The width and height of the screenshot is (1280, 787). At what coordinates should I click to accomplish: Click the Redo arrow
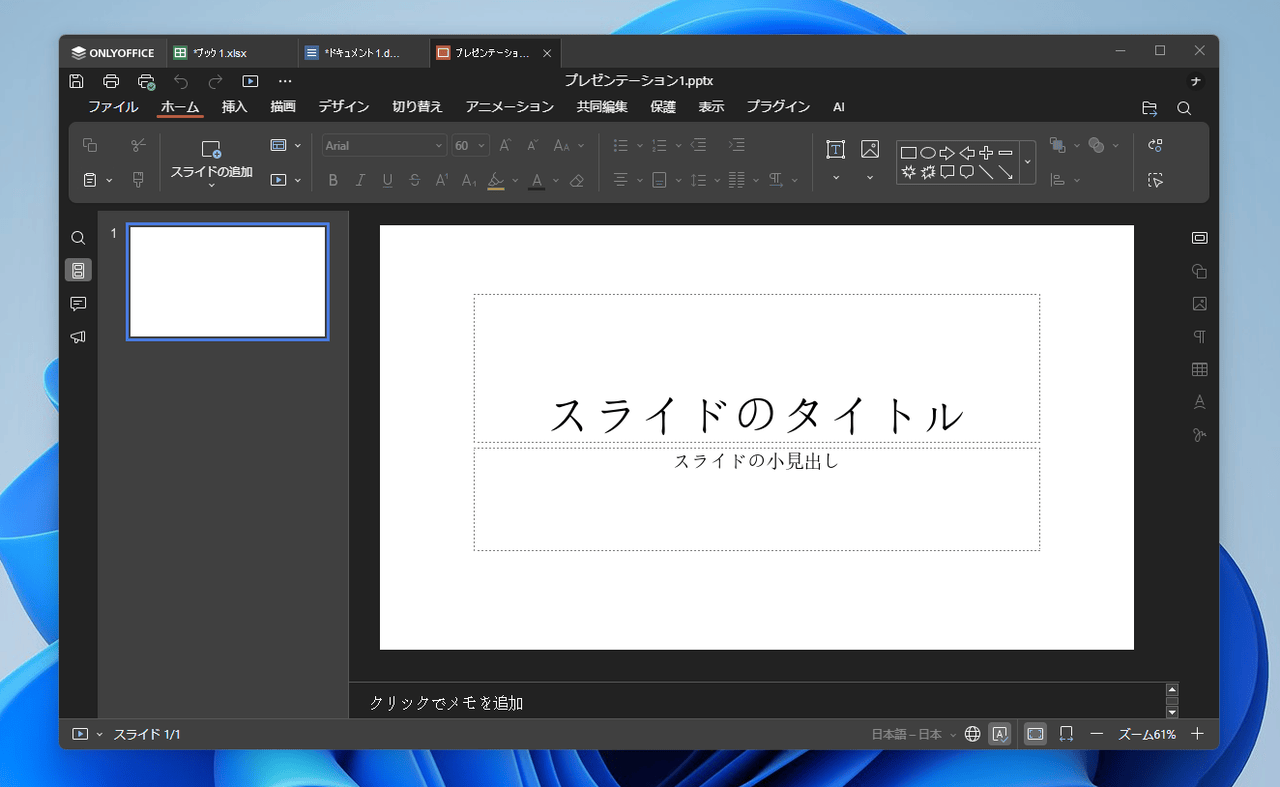pos(215,81)
